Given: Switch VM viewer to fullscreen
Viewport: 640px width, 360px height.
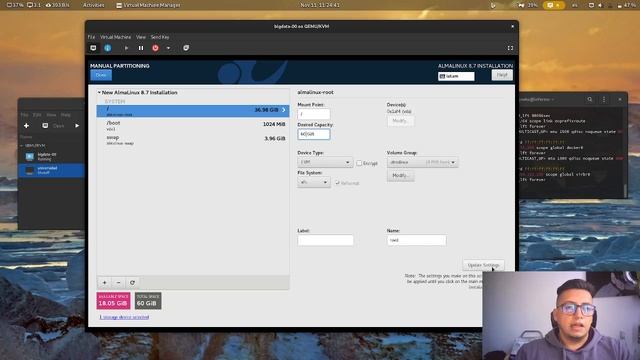Looking at the screenshot, I should [x=510, y=48].
